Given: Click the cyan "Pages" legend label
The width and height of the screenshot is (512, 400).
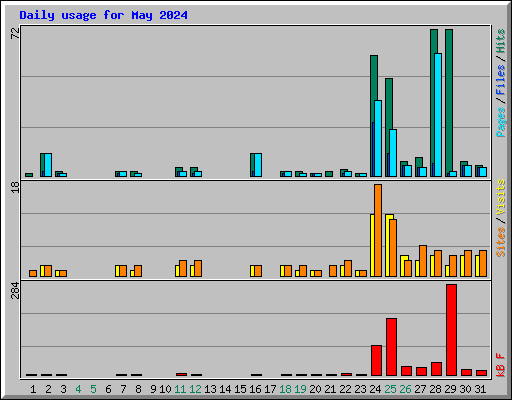Looking at the screenshot, I should point(501,122).
